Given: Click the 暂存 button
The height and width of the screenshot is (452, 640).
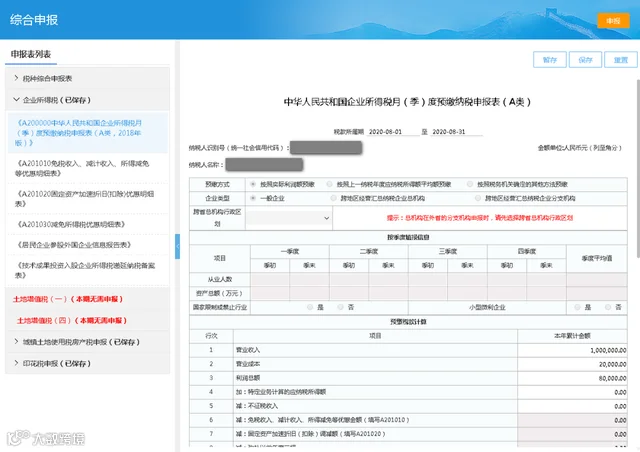Looking at the screenshot, I should 550,60.
